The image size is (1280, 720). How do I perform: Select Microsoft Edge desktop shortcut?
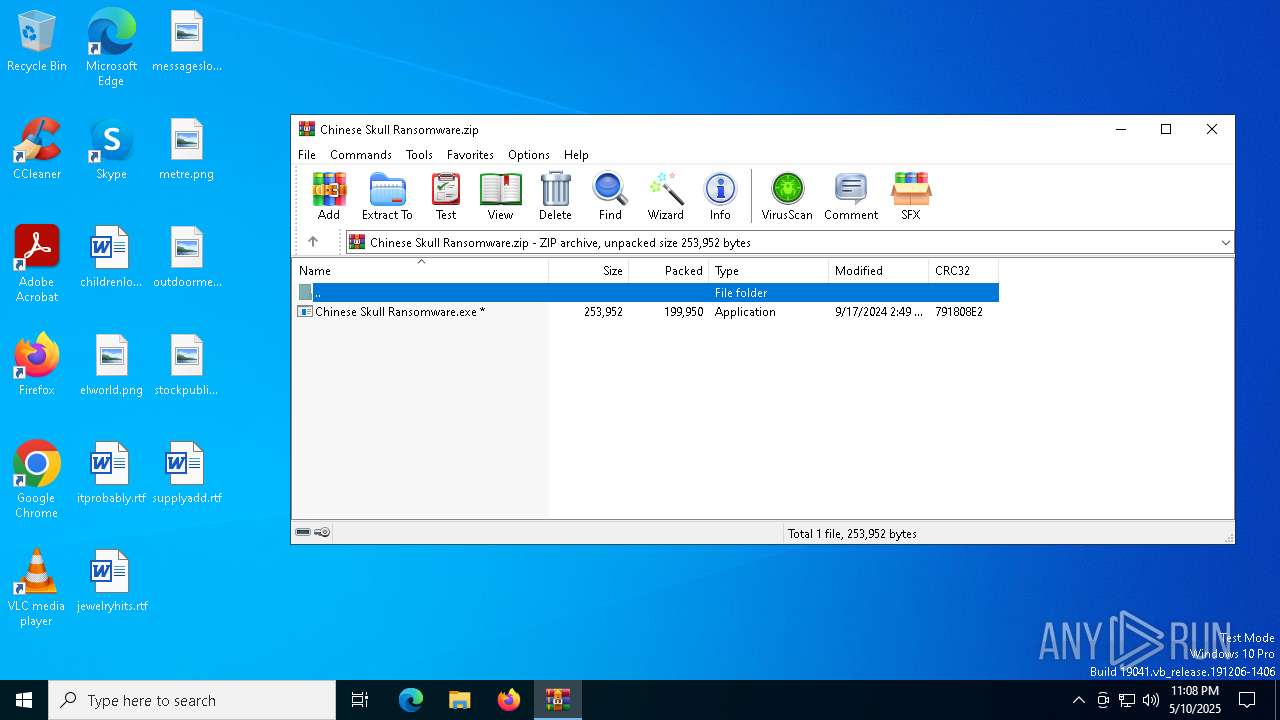point(111,48)
